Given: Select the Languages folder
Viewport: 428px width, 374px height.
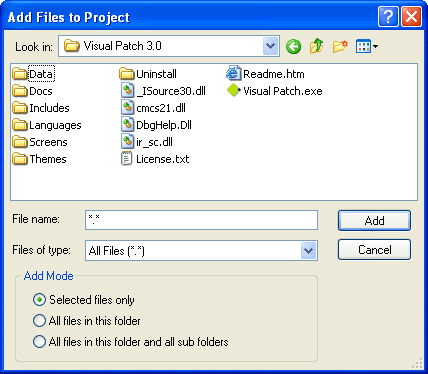Looking at the screenshot, I should (x=47, y=125).
